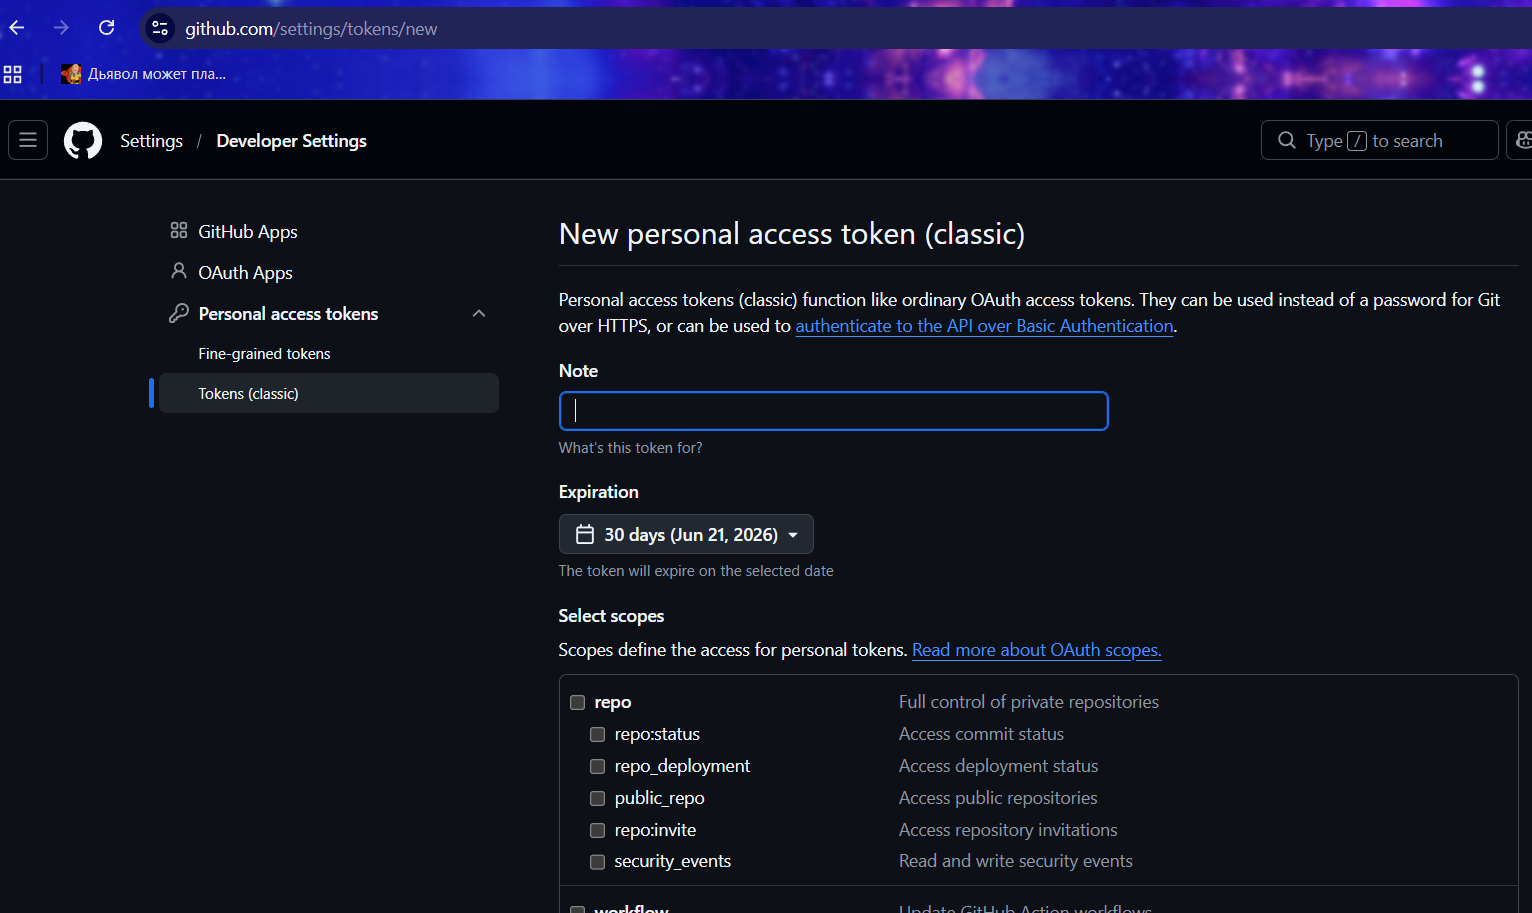Click the OAuth Apps person icon
This screenshot has height=913, width=1532.
coord(179,271)
